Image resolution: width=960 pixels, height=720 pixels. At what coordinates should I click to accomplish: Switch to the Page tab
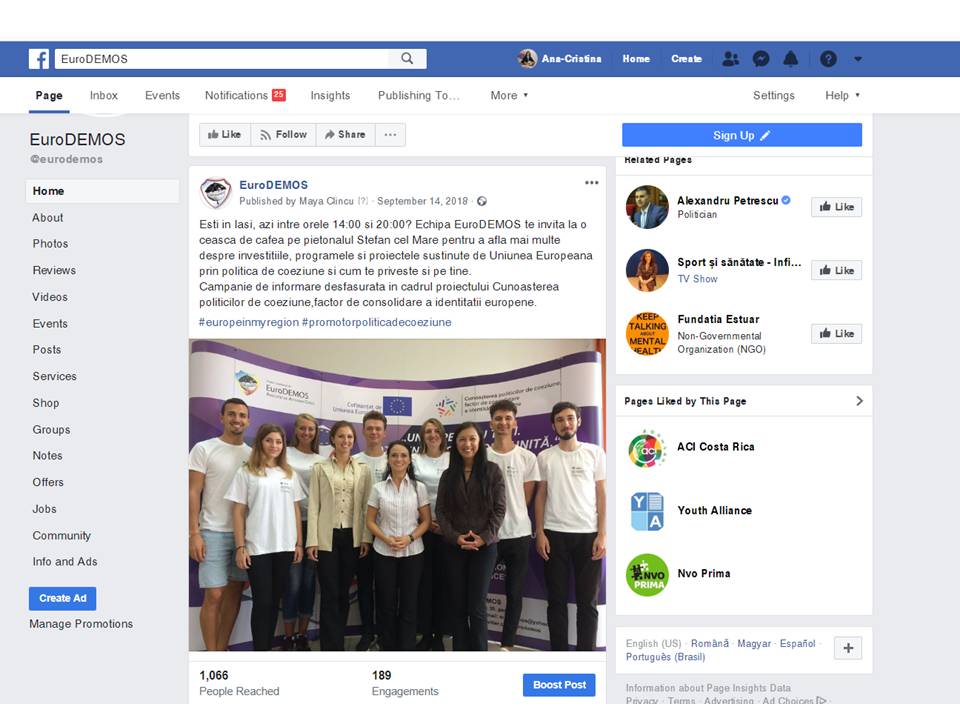click(x=49, y=96)
